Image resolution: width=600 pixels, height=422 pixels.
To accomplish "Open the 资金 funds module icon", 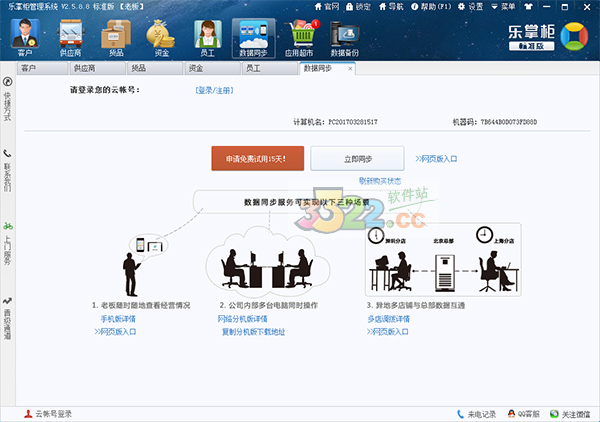I will click(x=161, y=38).
